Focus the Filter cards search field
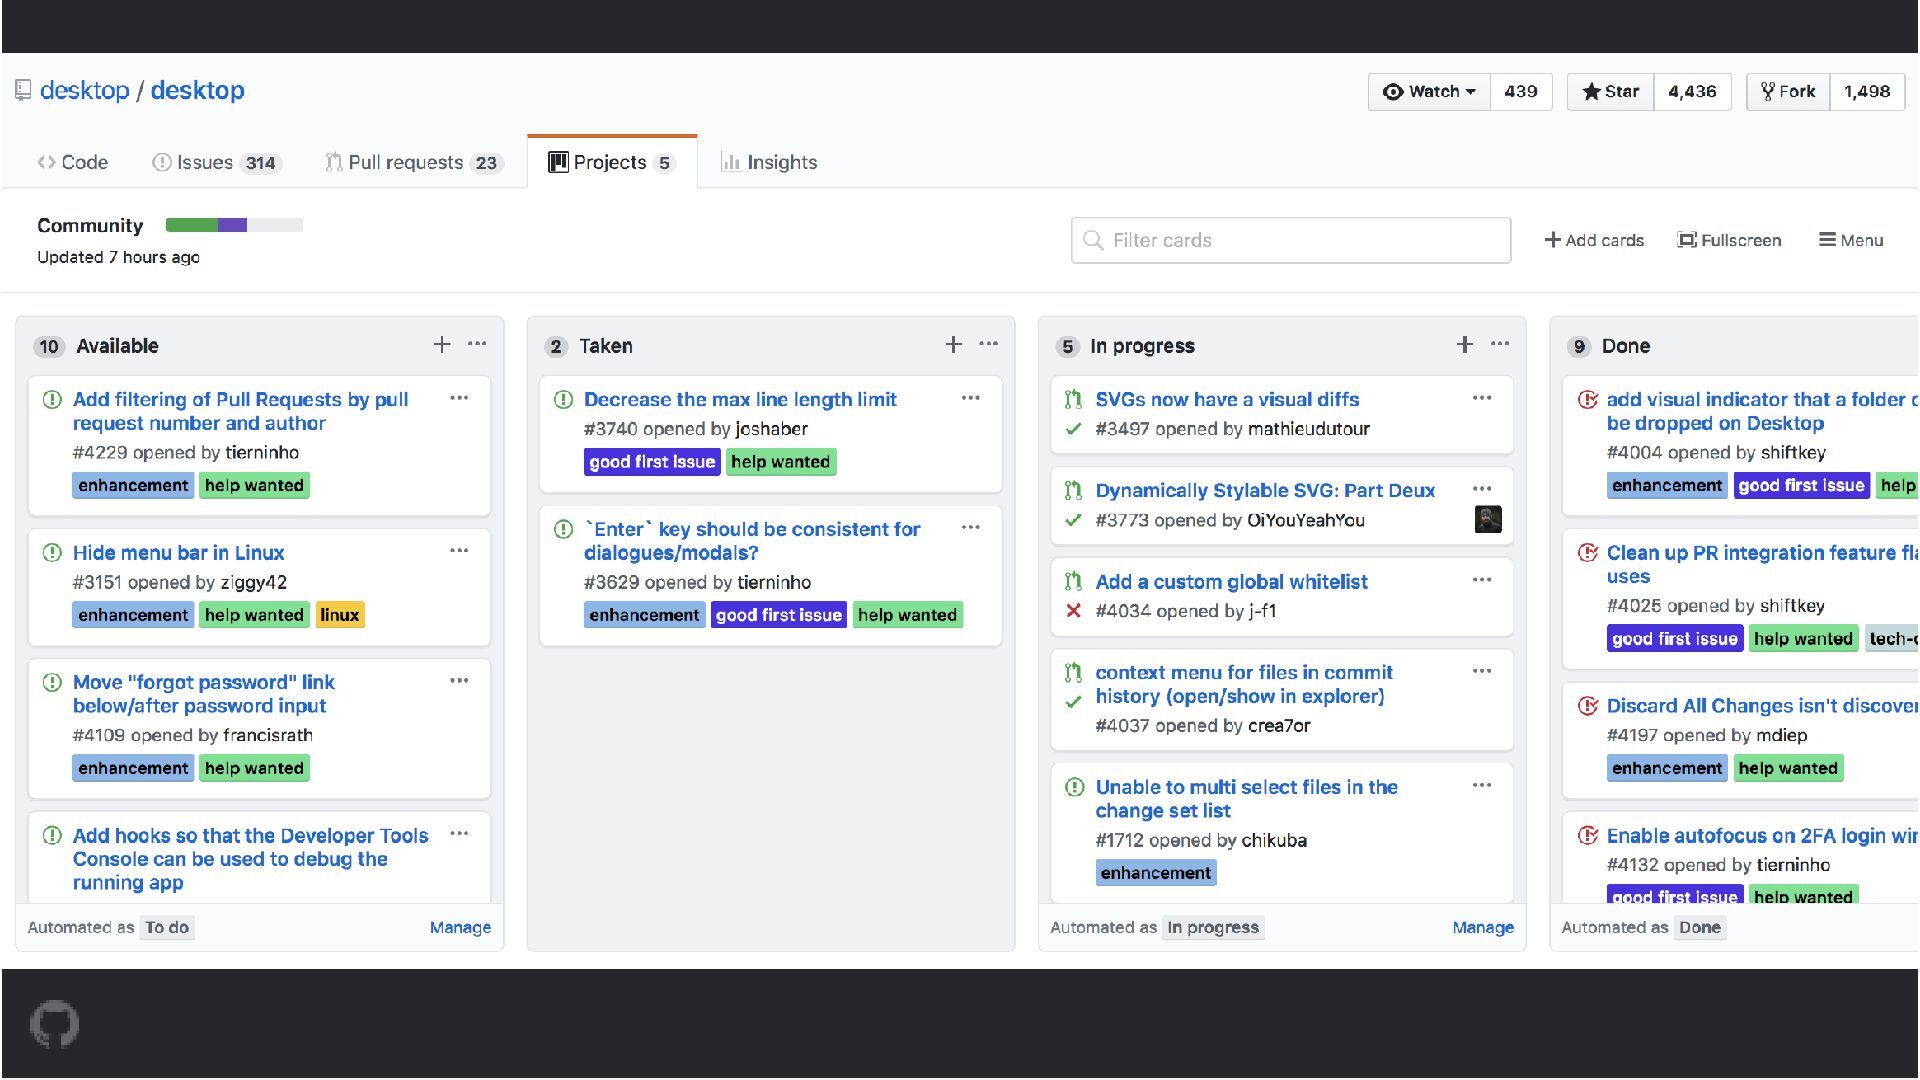1920x1080 pixels. click(x=1290, y=240)
